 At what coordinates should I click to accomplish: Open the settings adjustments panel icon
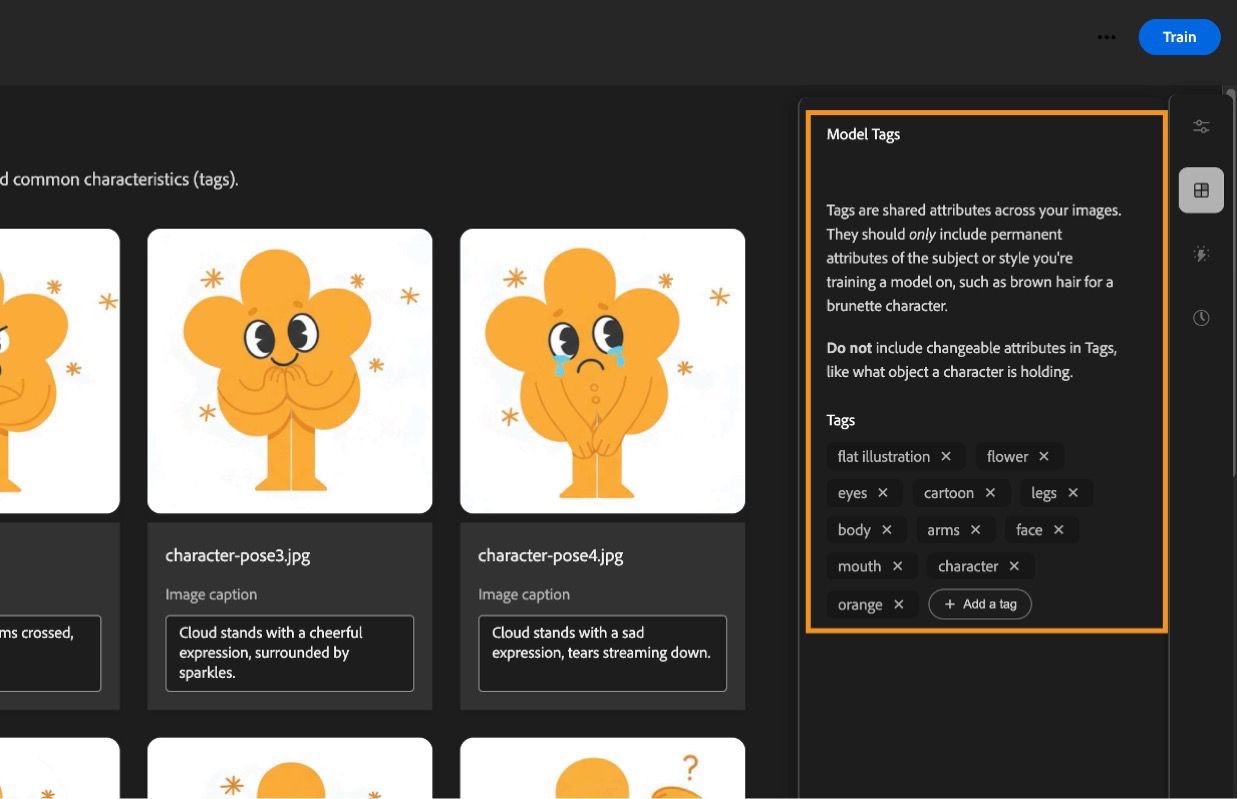(1201, 126)
